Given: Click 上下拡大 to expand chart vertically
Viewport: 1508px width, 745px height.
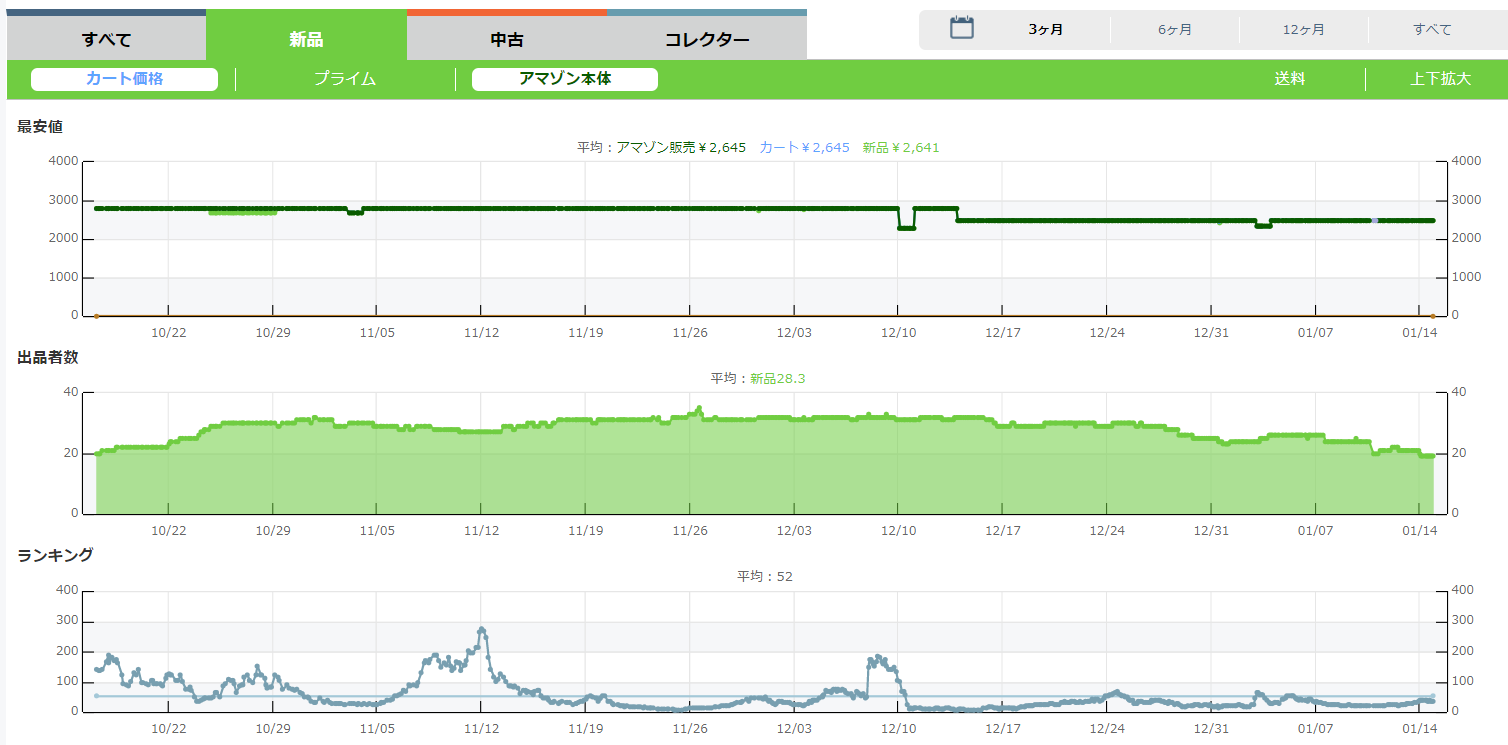Looking at the screenshot, I should 1440,79.
